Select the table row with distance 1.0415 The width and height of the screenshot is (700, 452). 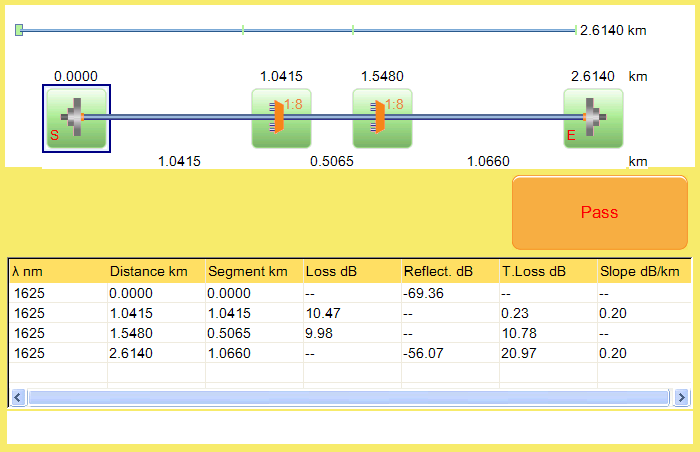click(350, 313)
